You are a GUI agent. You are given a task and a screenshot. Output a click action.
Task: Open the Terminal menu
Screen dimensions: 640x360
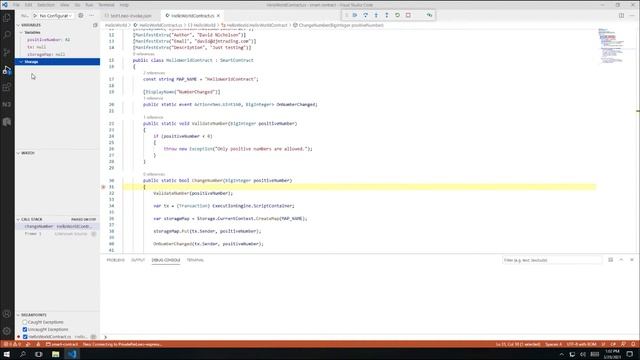point(107,5)
